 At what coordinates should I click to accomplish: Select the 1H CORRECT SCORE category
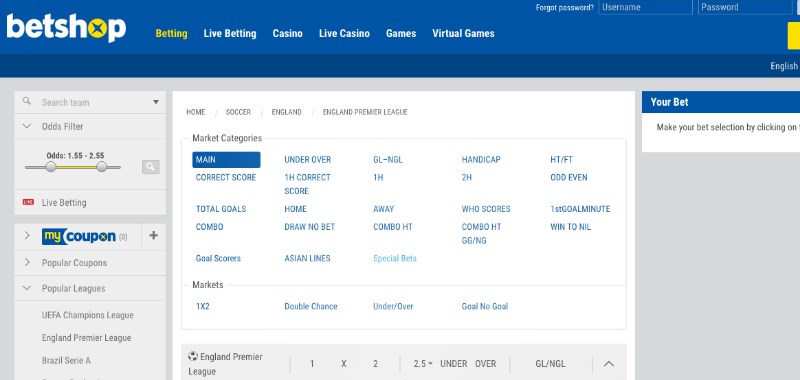point(308,184)
